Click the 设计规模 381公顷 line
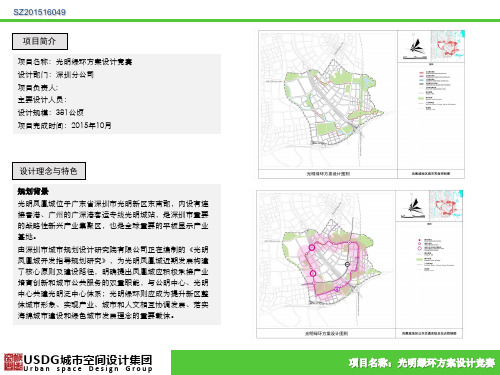Screen dimensions: 500x375 pos(51,112)
